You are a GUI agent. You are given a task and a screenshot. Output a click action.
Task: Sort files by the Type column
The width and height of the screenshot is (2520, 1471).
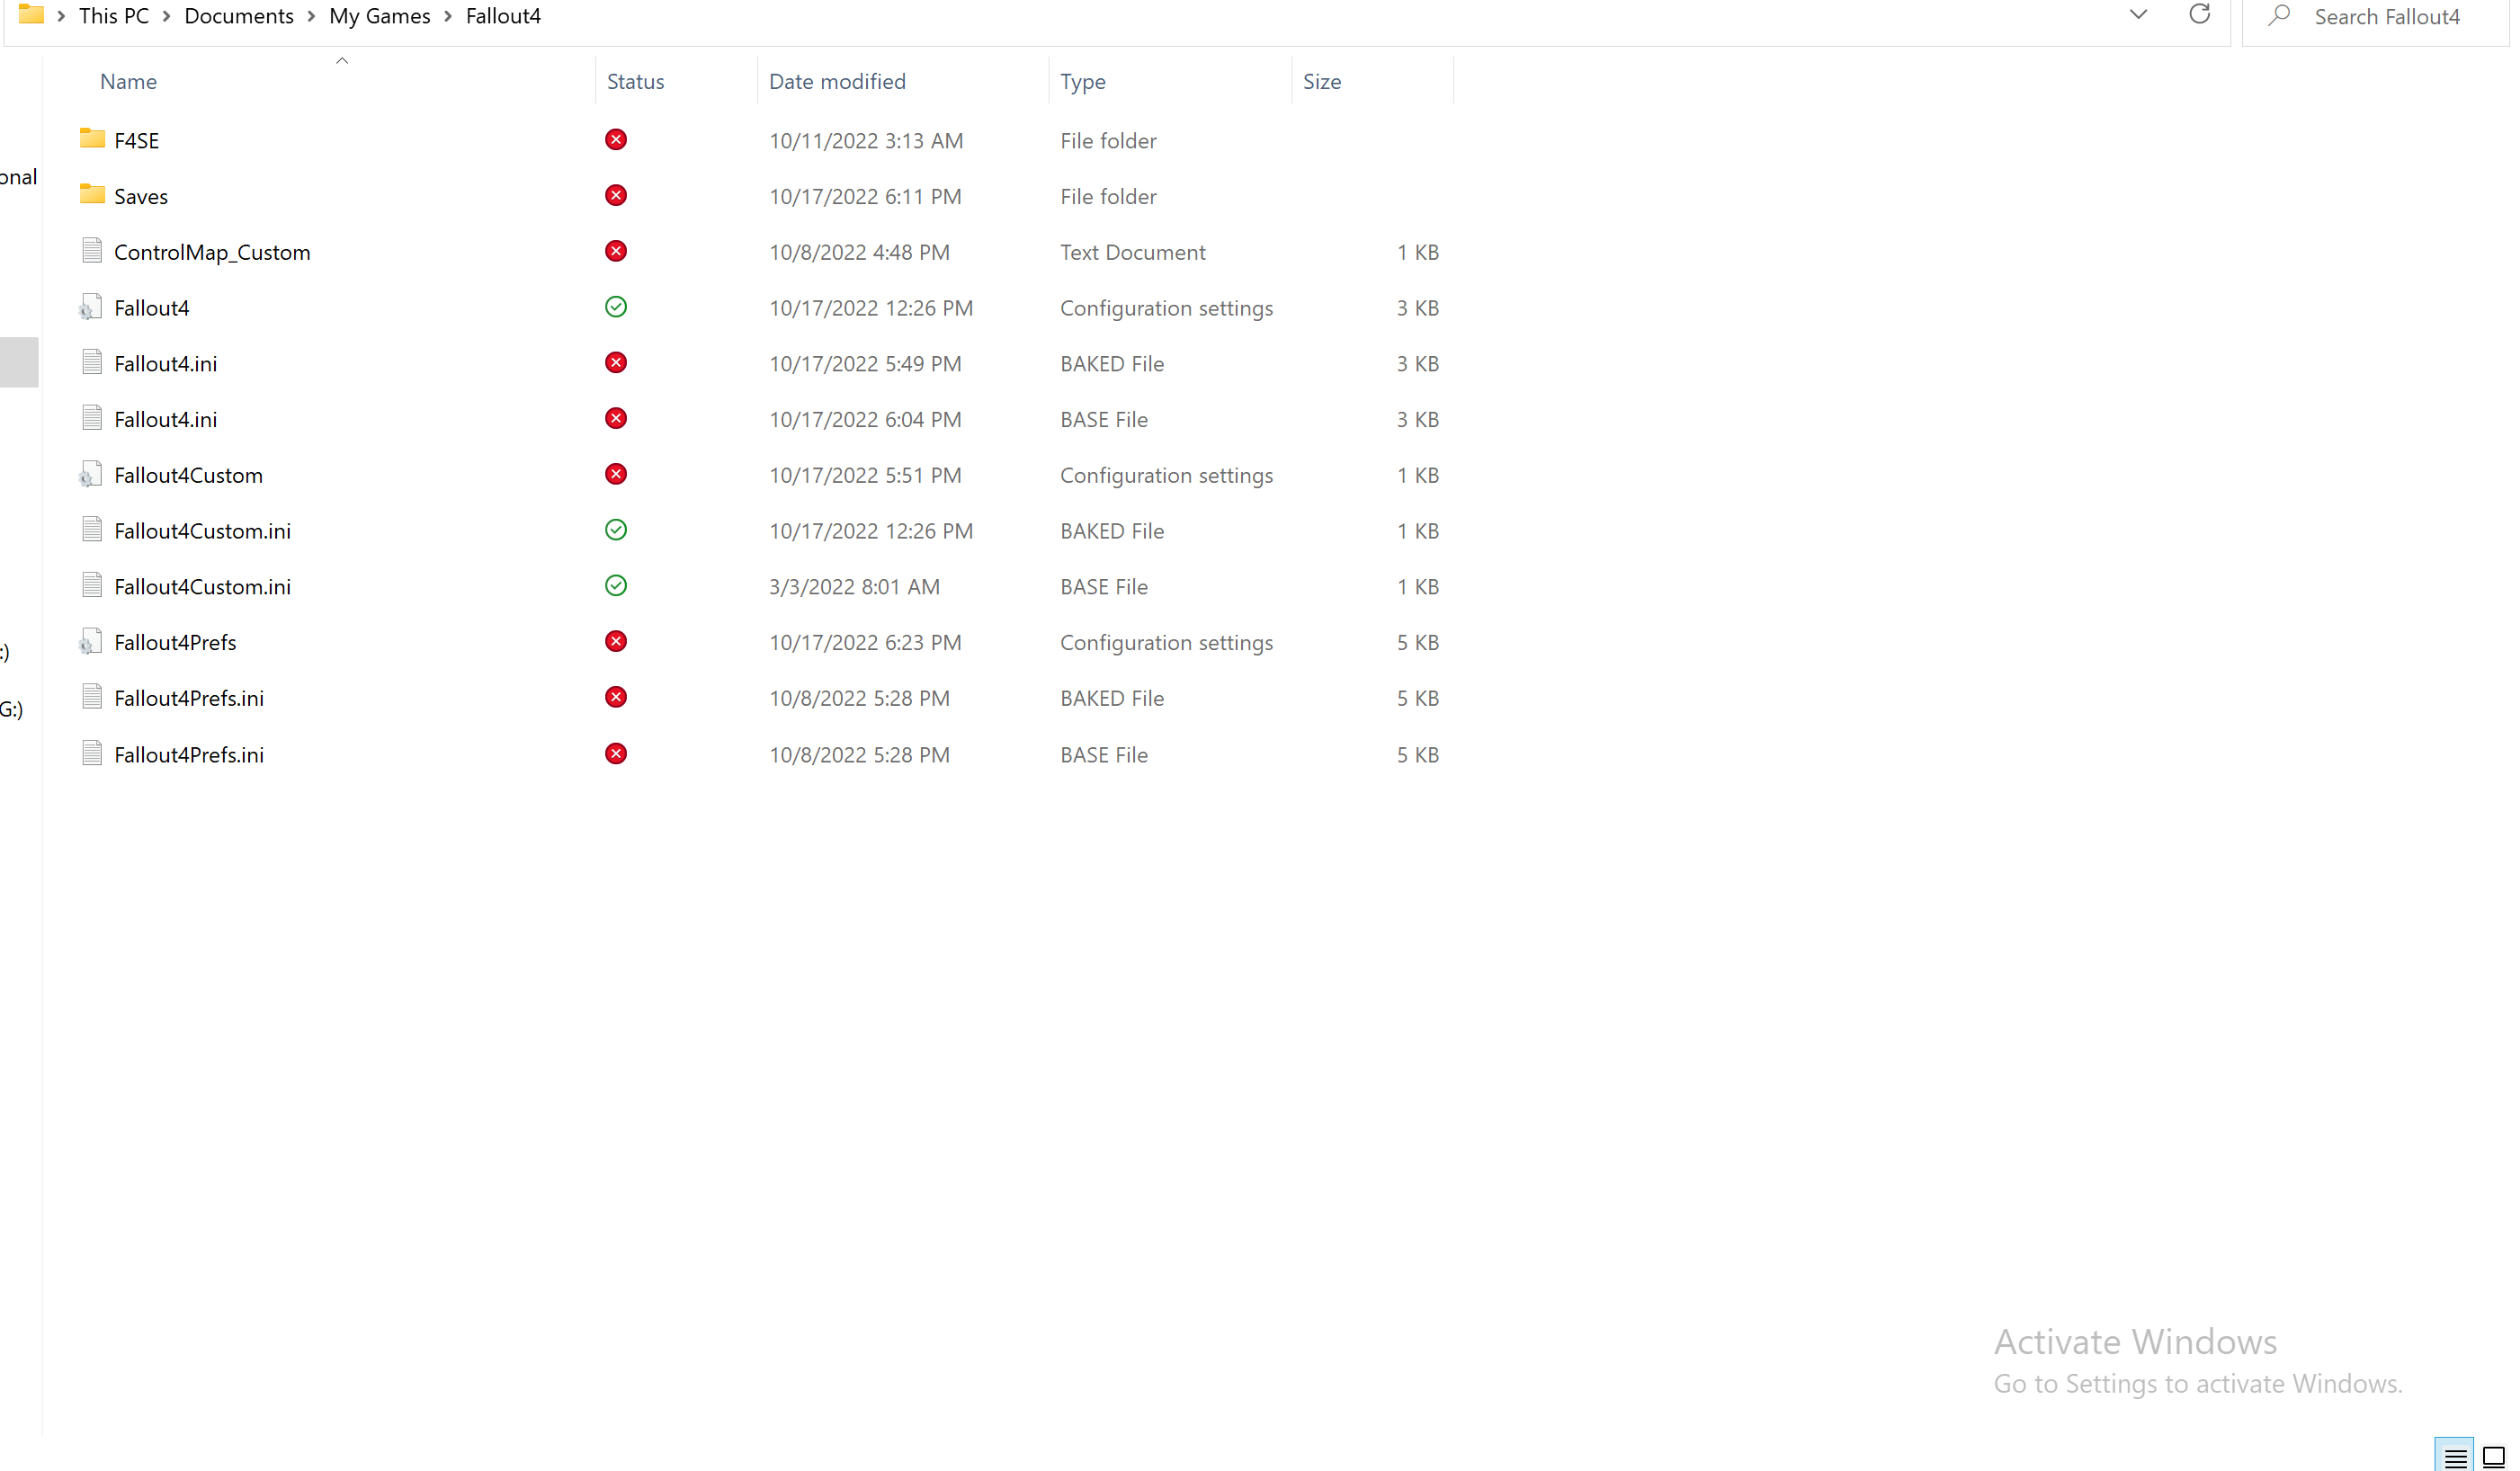(x=1083, y=81)
